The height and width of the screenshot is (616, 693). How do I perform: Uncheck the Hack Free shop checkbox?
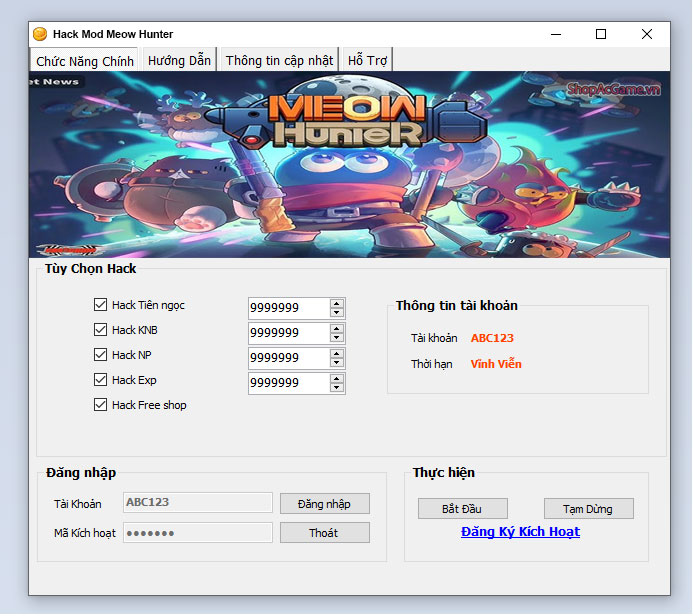pos(100,405)
